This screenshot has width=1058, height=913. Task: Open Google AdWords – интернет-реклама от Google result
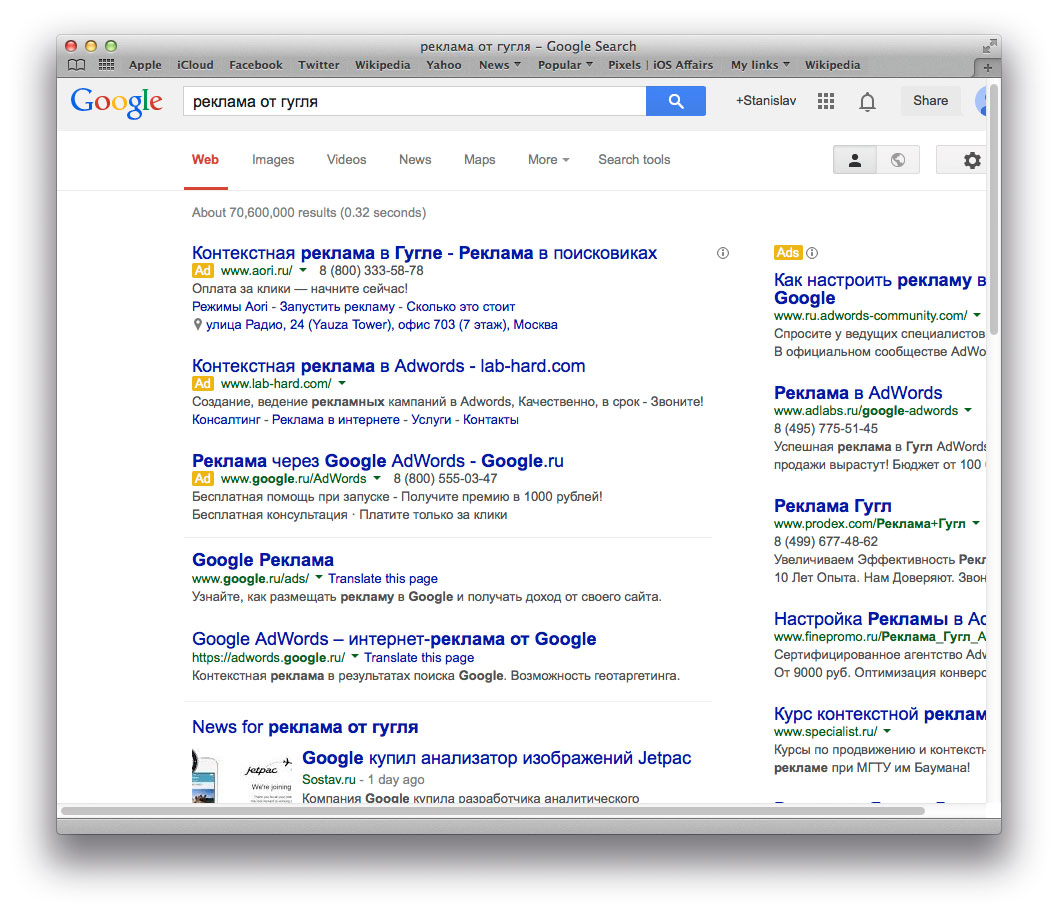pyautogui.click(x=394, y=639)
